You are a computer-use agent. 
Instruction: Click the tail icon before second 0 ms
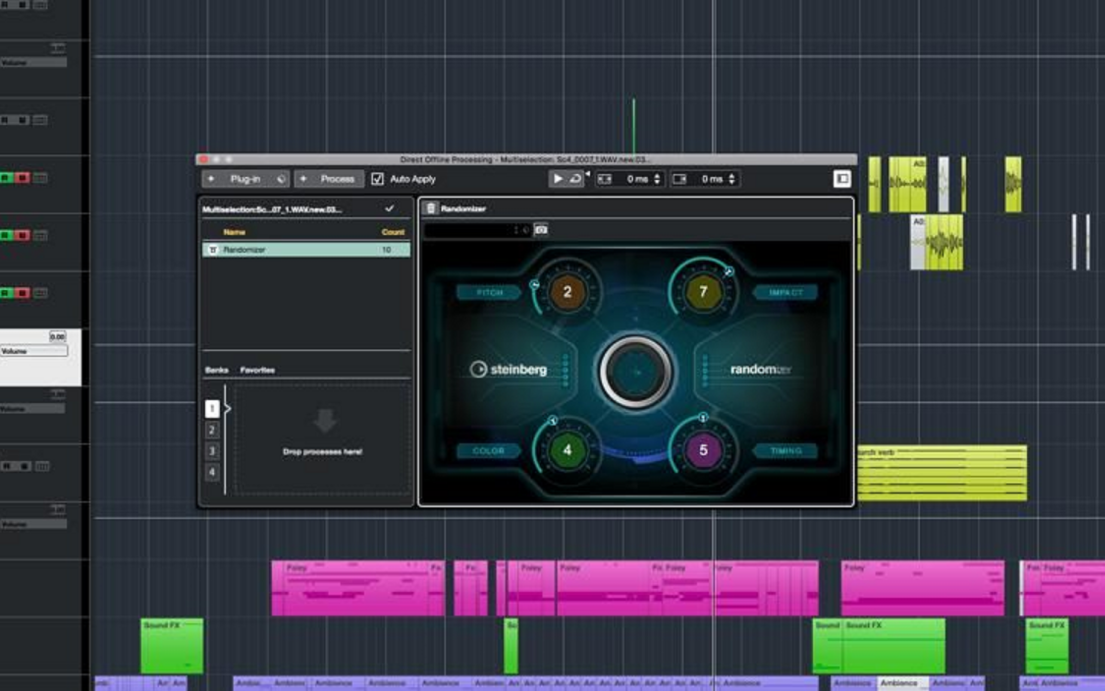coord(679,179)
